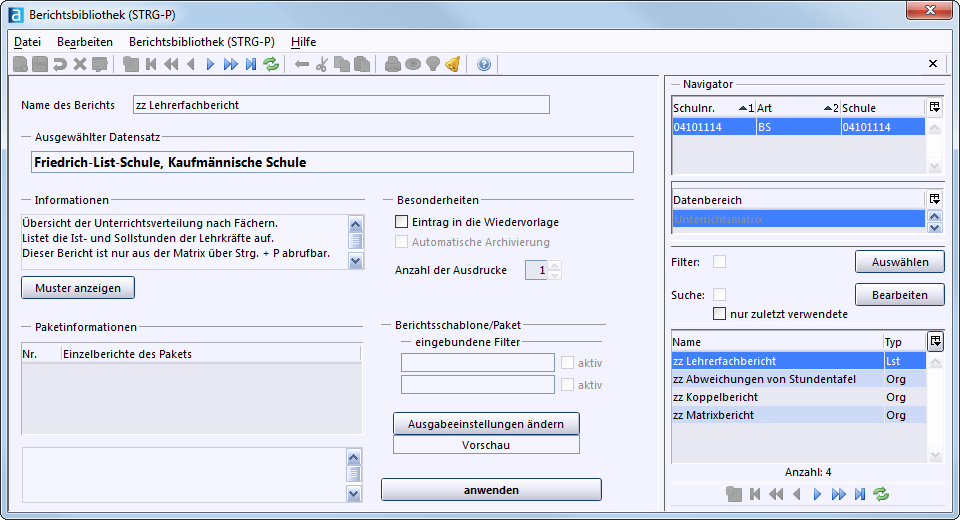Open column options for the Name/Typ report list

(934, 341)
